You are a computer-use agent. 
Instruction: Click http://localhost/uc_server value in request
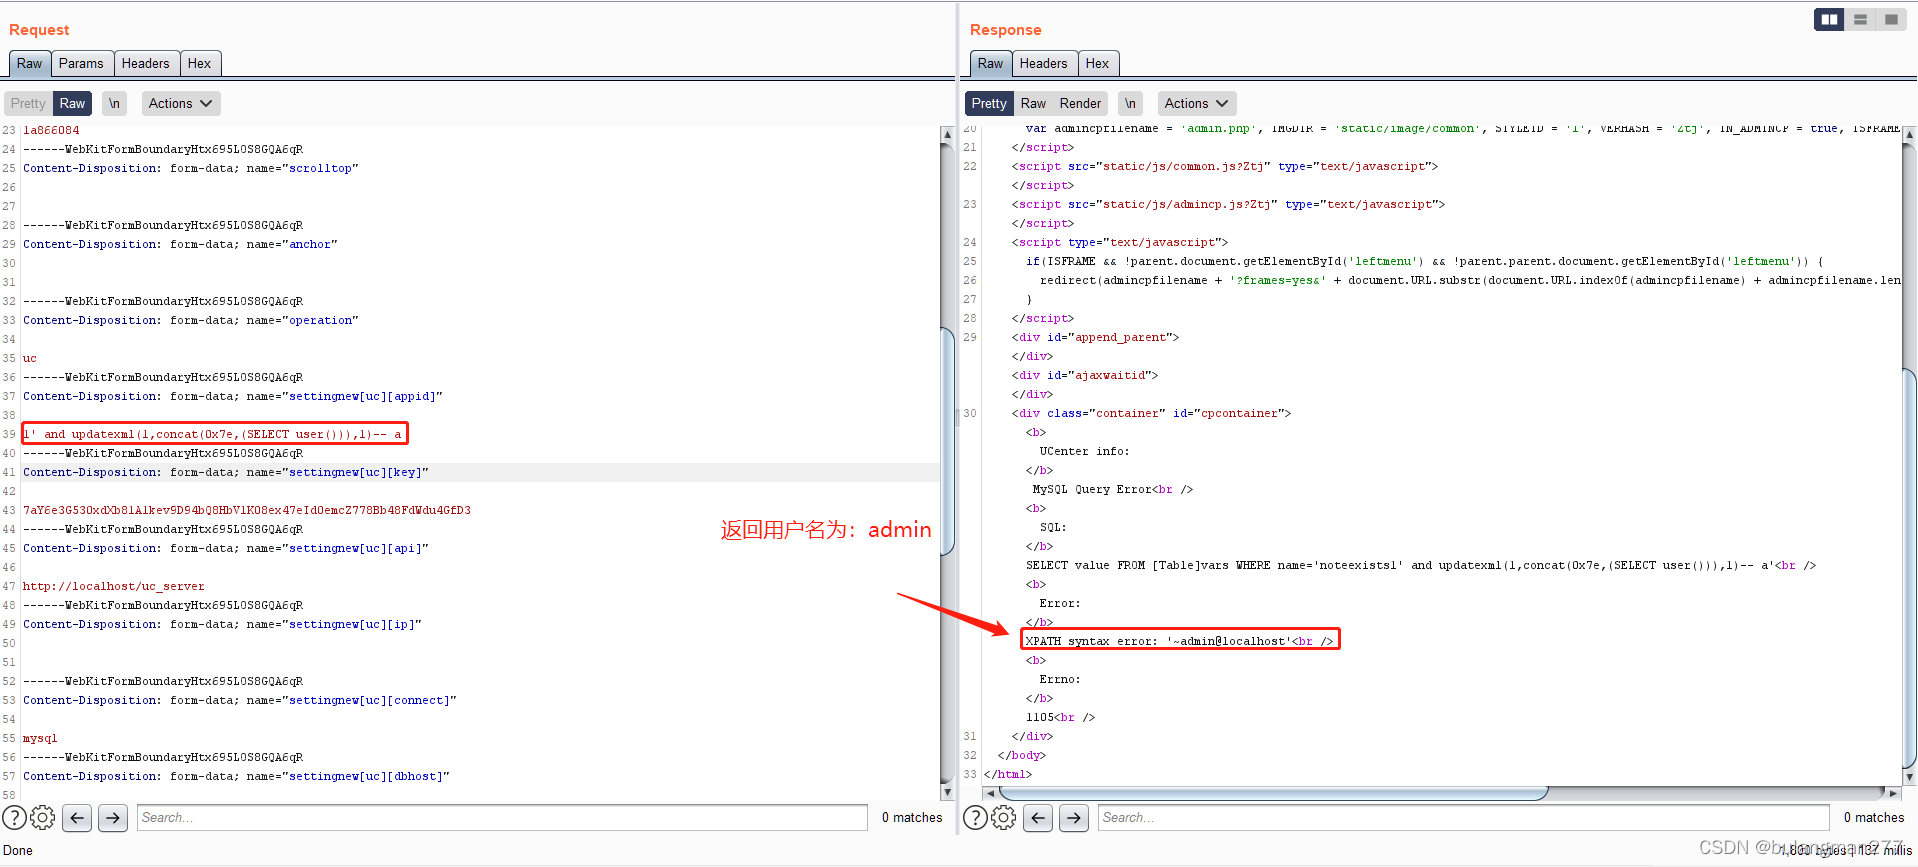point(113,586)
